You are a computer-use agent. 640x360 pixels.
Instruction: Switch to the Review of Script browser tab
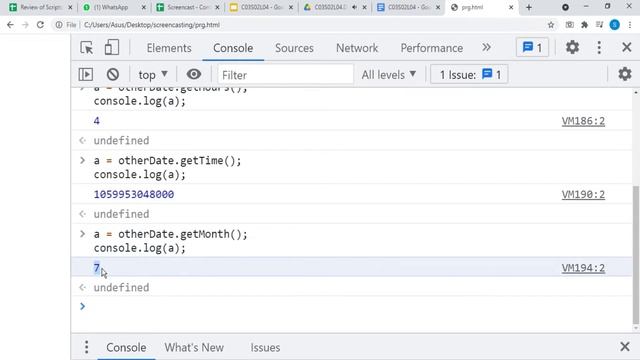click(41, 7)
